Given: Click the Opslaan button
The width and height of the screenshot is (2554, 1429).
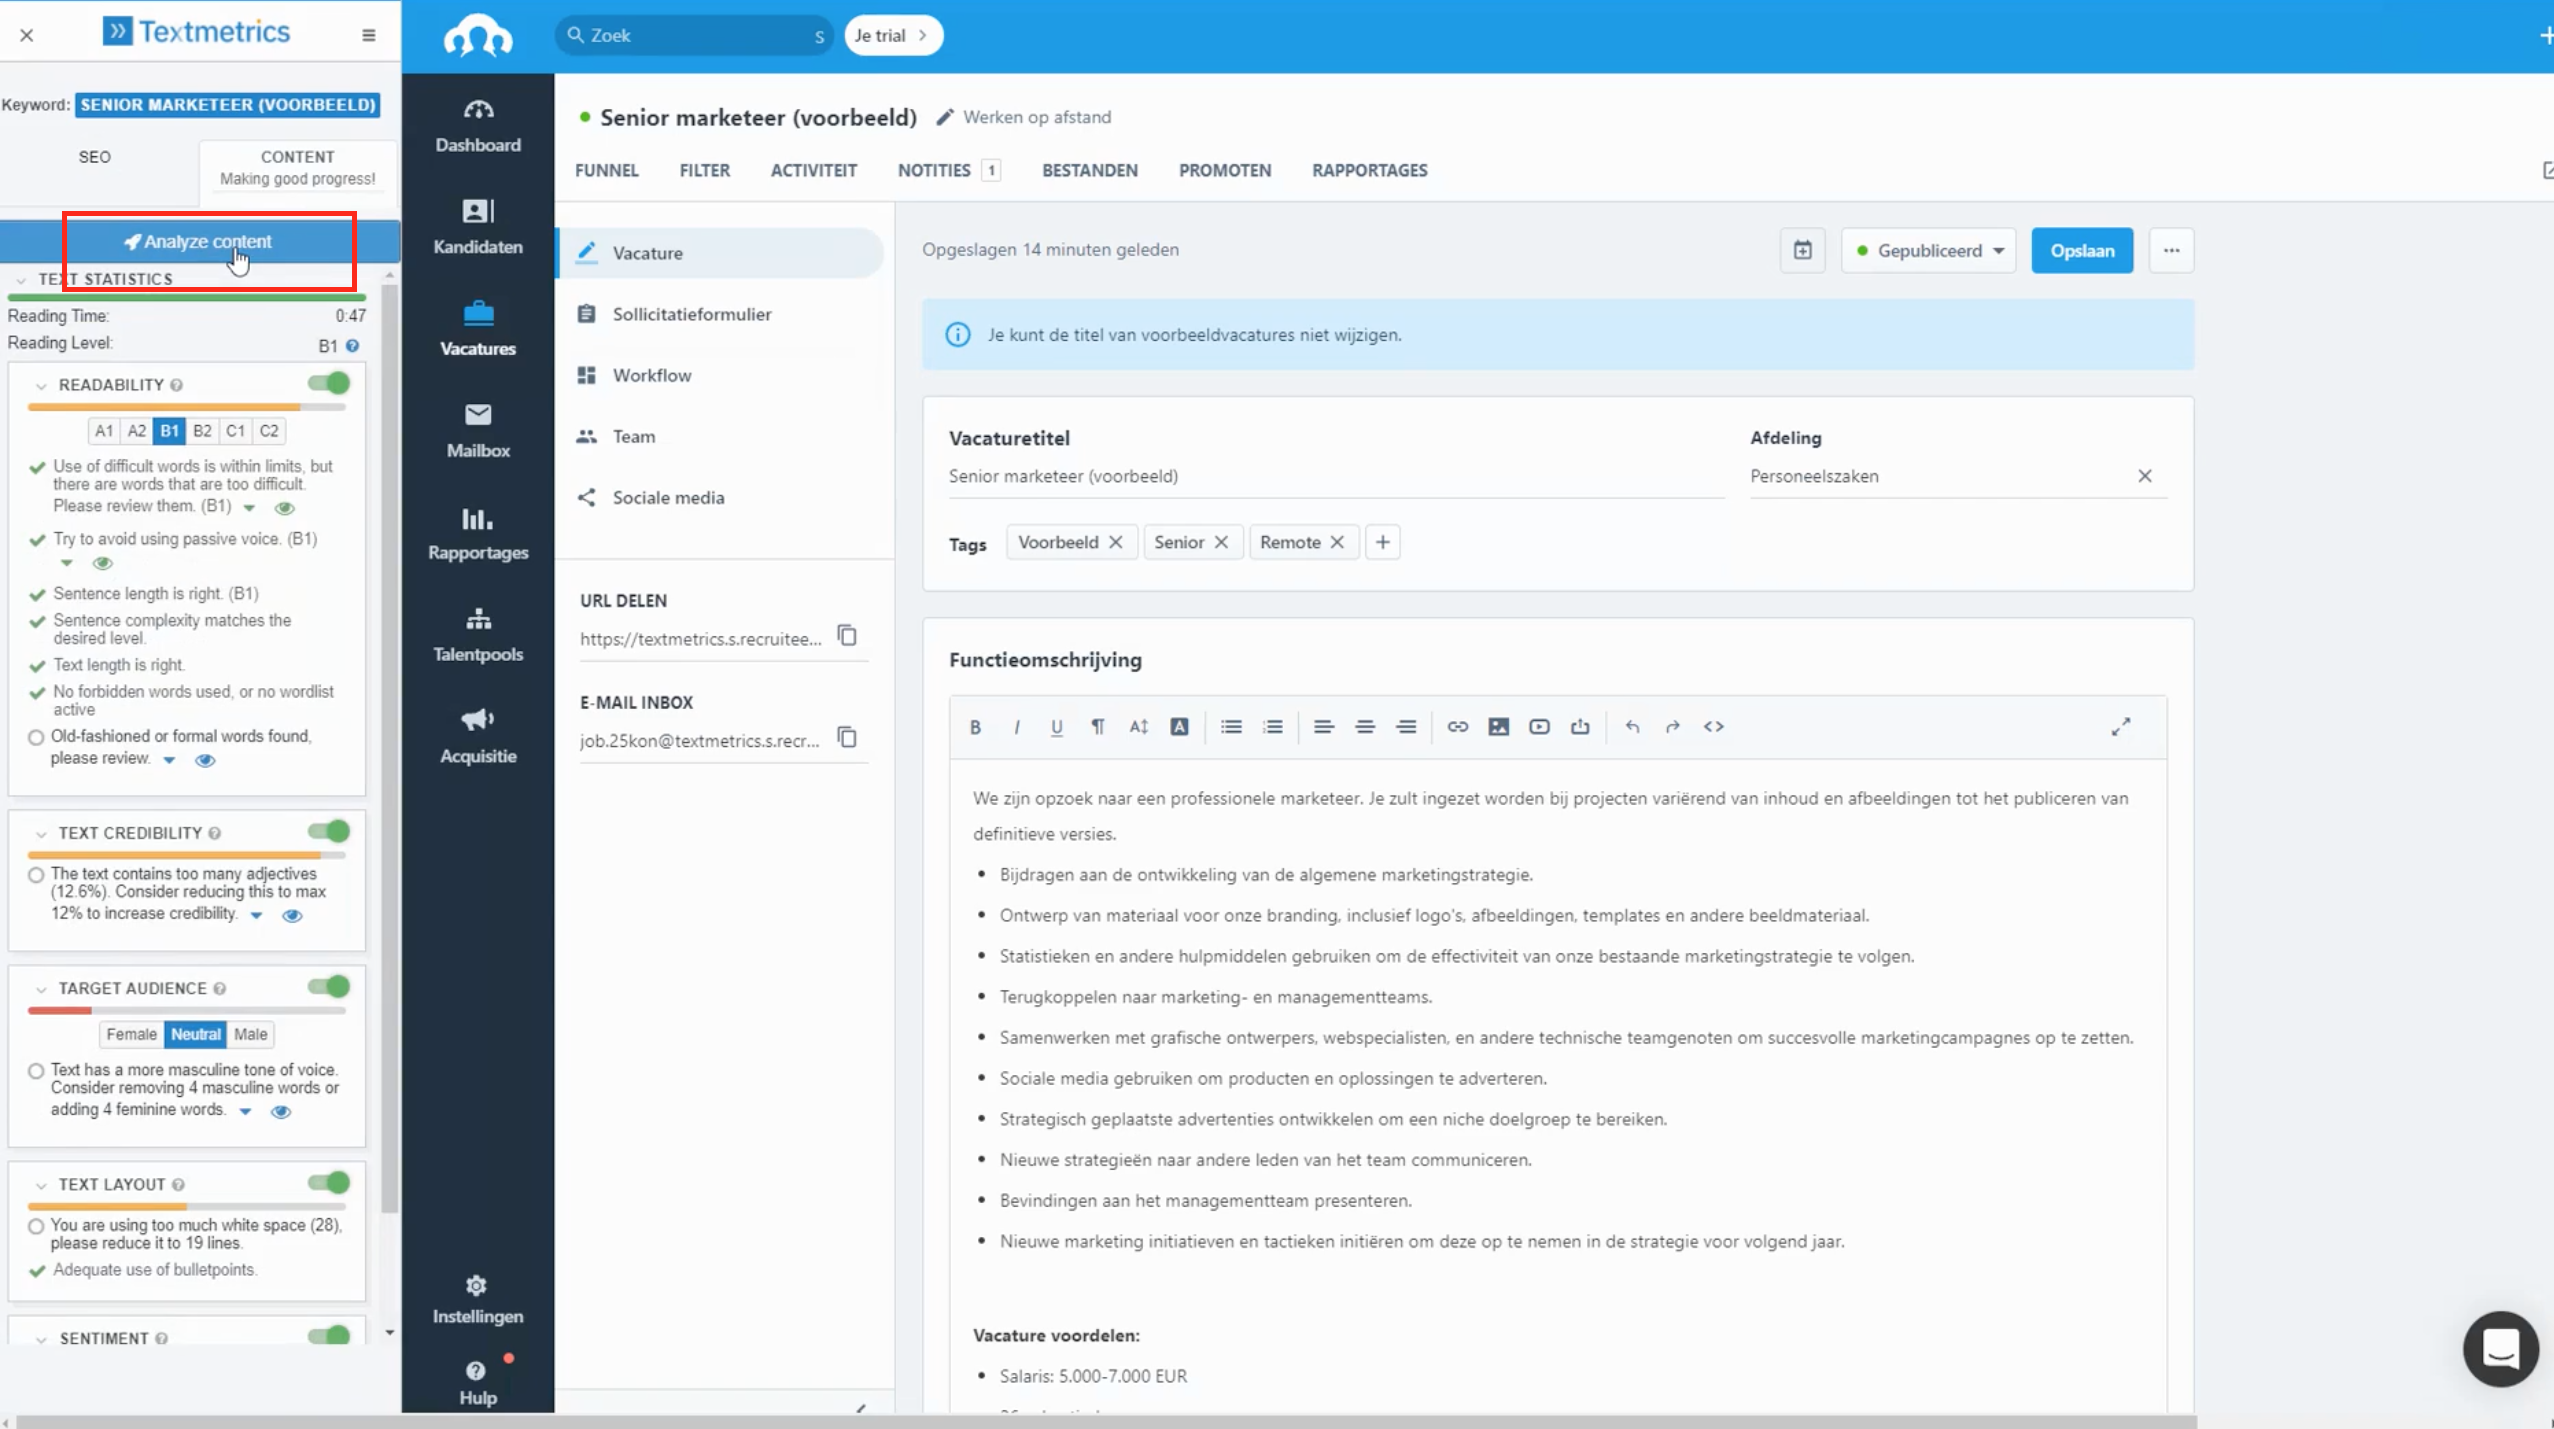Looking at the screenshot, I should 2082,250.
